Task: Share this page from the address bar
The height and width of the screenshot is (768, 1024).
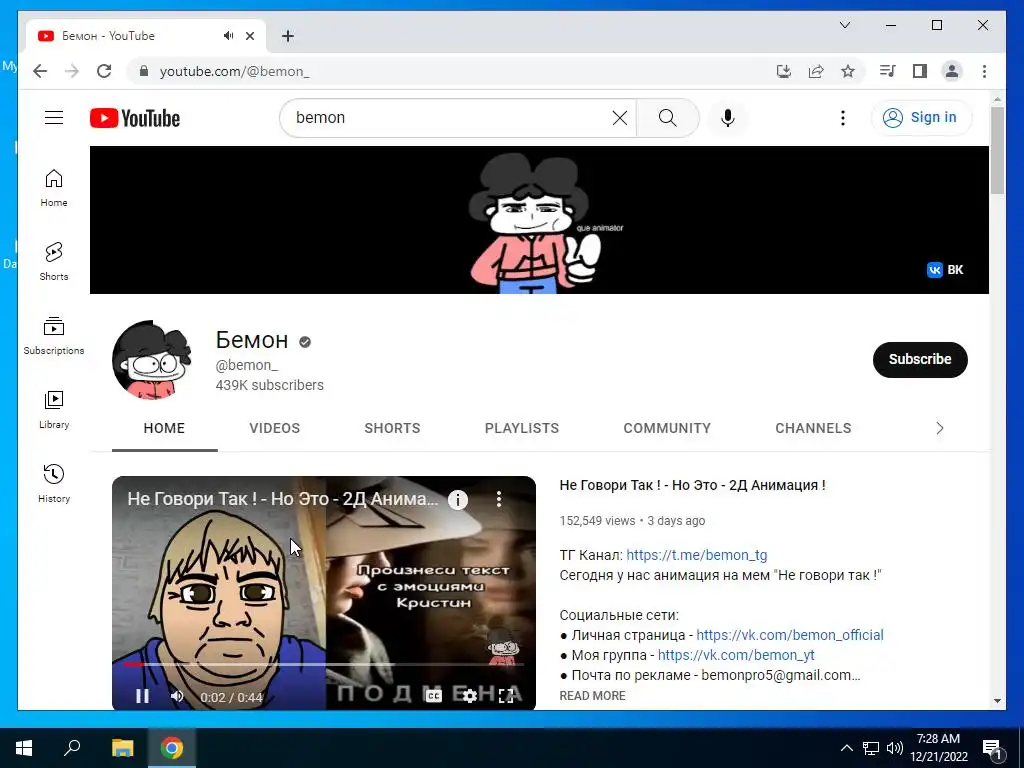Action: pyautogui.click(x=816, y=71)
